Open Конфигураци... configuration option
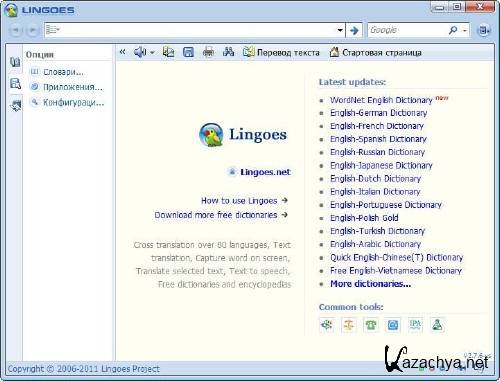The image size is (500, 381). 67,102
